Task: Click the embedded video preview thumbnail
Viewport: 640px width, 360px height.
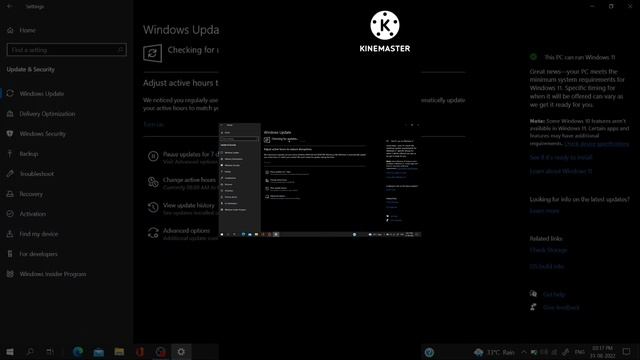Action: click(320, 180)
